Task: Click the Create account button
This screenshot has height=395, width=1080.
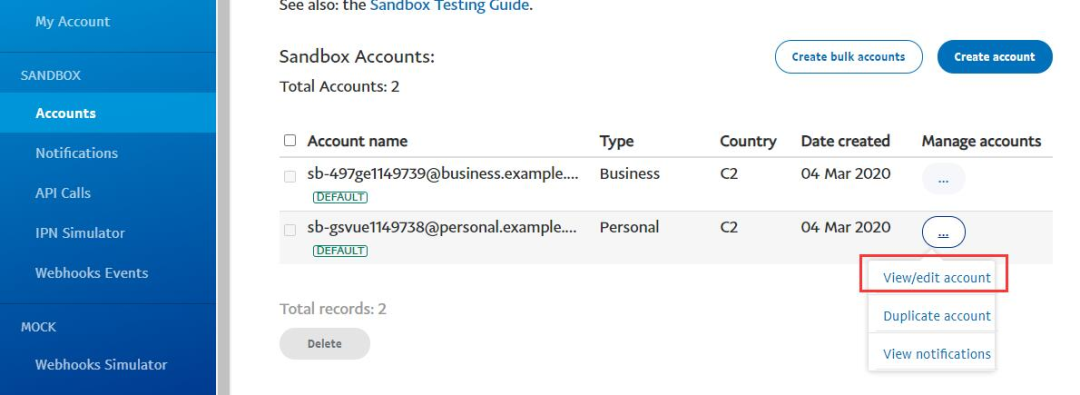Action: pyautogui.click(x=995, y=57)
